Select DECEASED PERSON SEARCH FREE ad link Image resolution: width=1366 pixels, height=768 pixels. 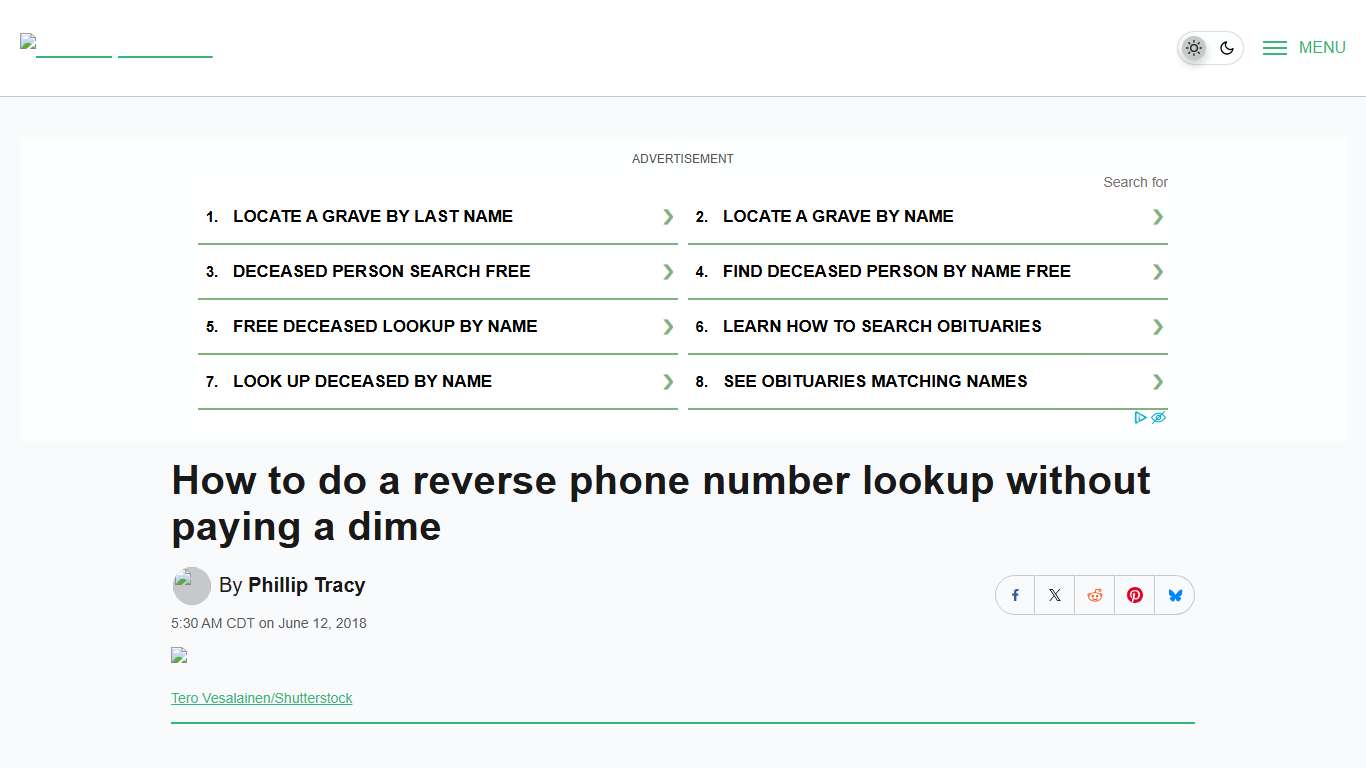[x=382, y=271]
